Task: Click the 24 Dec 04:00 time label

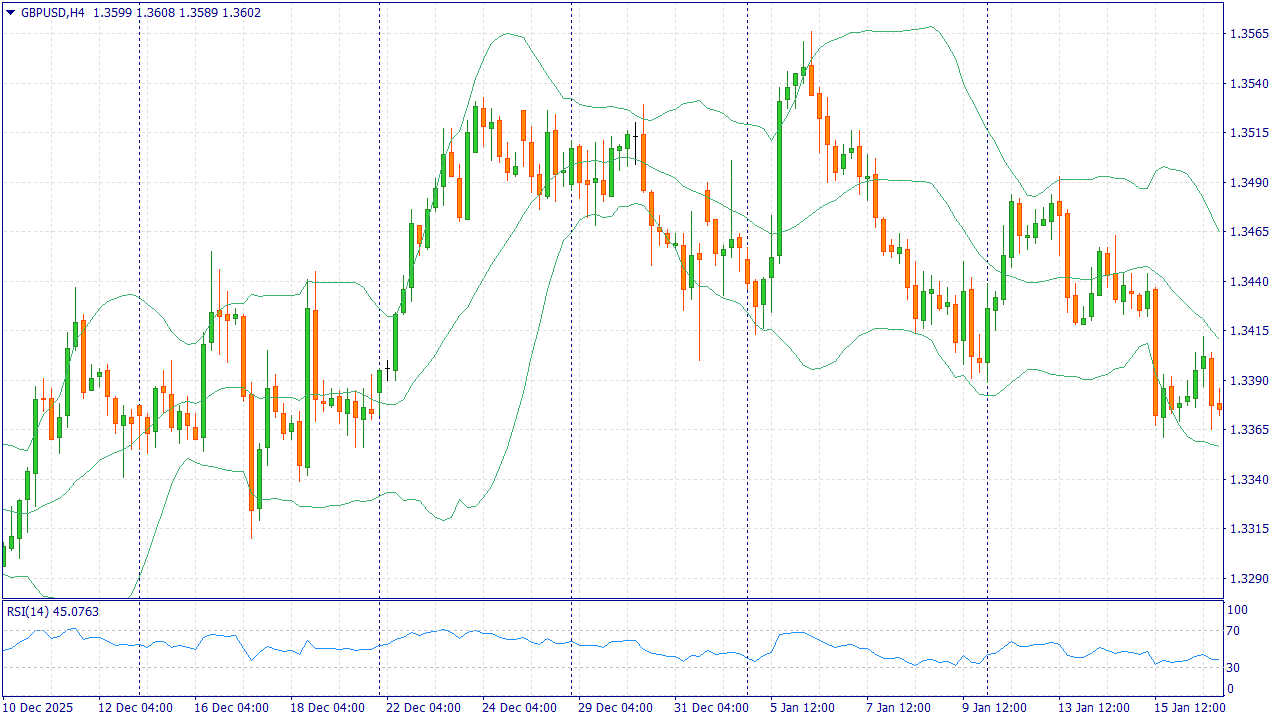Action: [x=519, y=708]
